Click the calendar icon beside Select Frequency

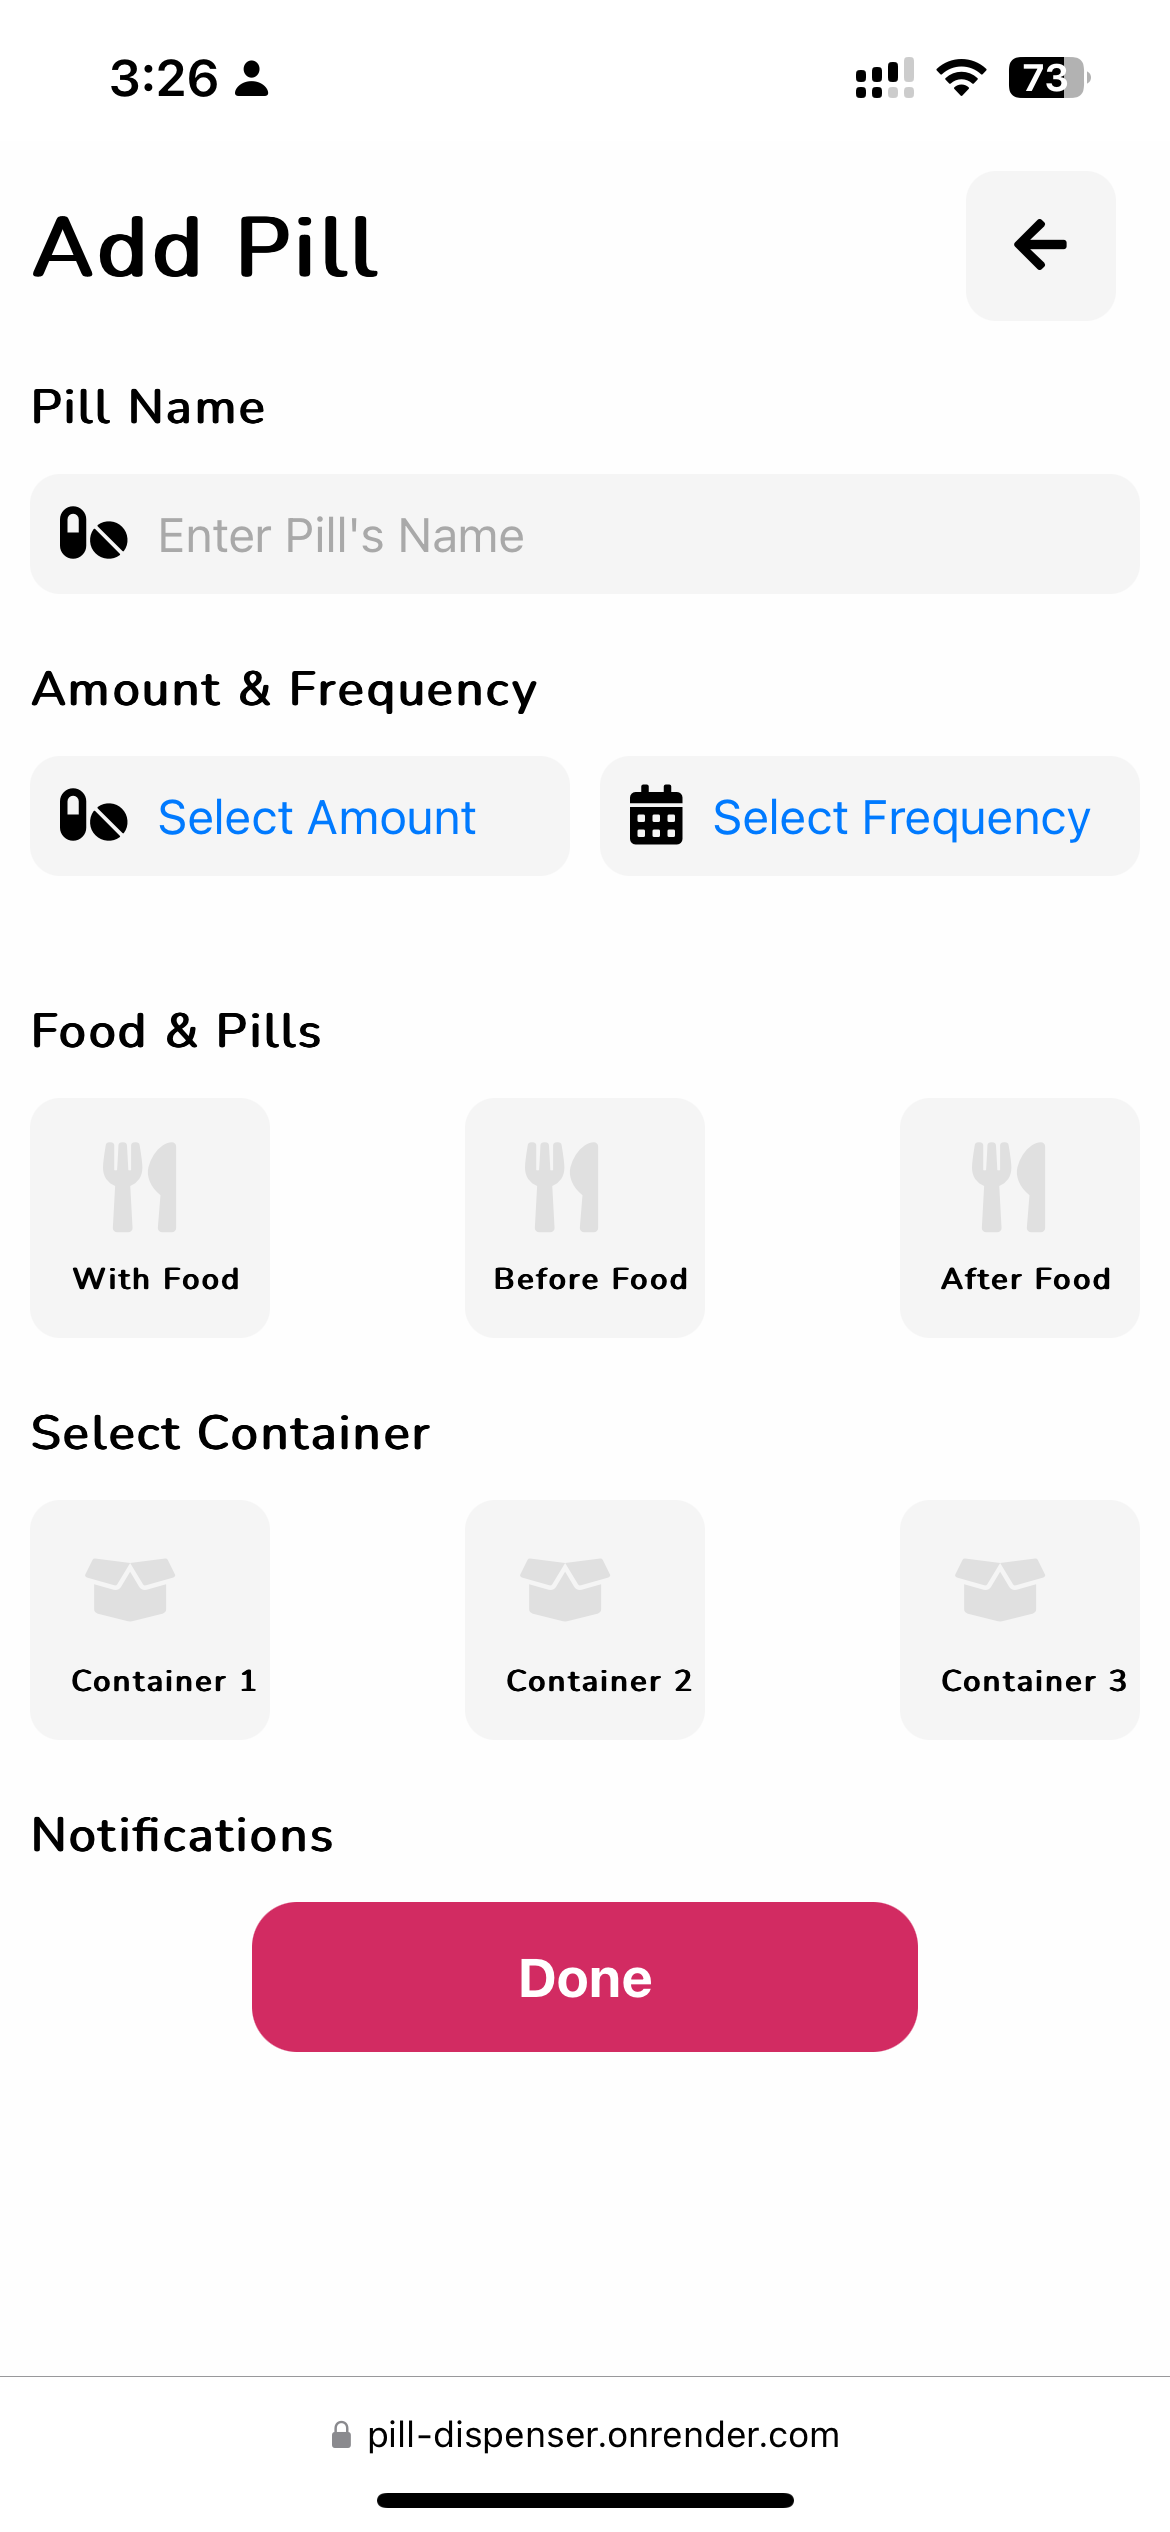tap(656, 816)
